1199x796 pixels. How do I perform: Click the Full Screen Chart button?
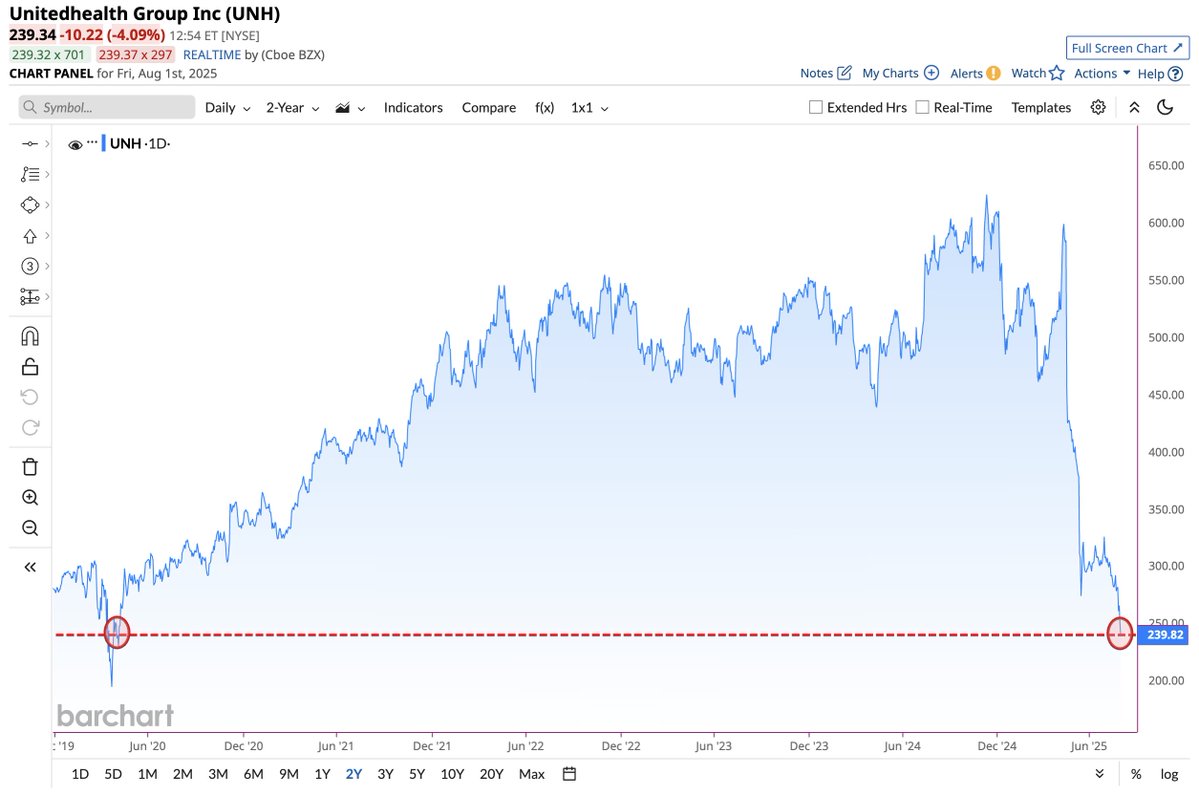[1127, 48]
